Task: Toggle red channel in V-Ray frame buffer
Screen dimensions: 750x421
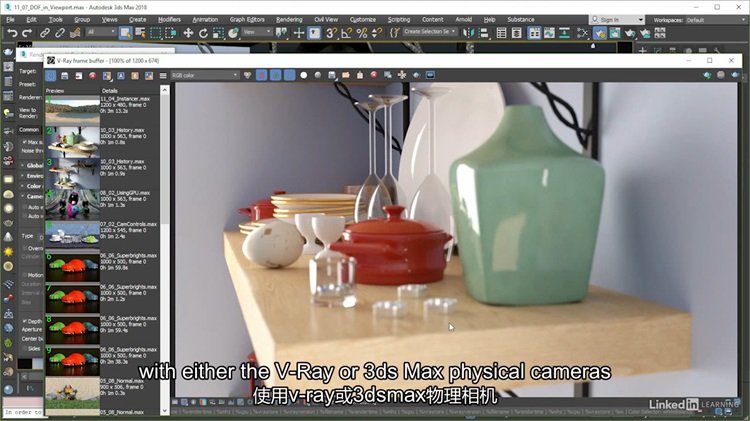Action: pos(262,75)
